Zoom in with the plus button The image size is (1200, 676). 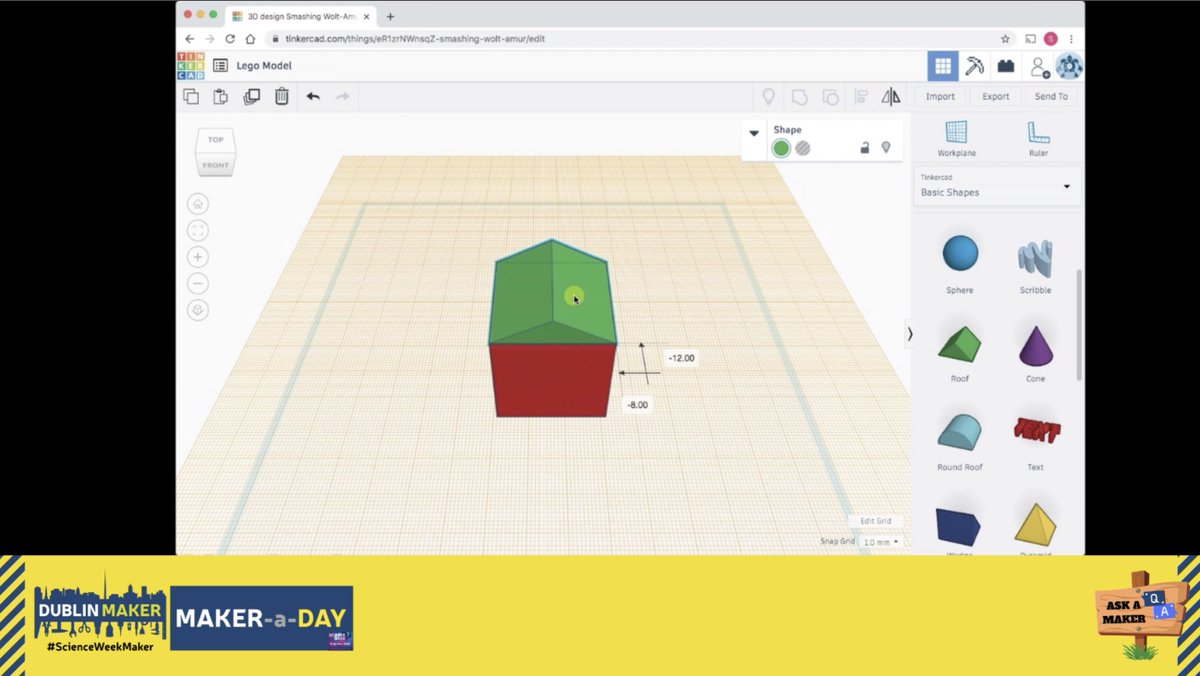click(198, 257)
